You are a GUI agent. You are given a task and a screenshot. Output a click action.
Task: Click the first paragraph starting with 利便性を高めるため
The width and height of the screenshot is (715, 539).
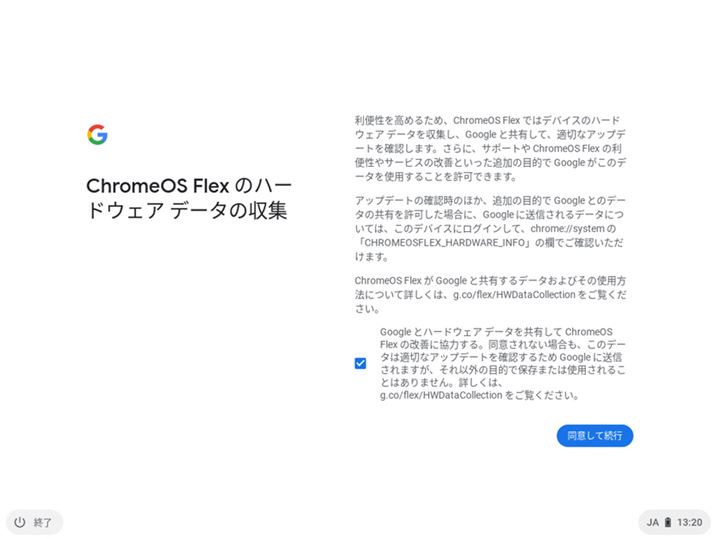click(490, 147)
